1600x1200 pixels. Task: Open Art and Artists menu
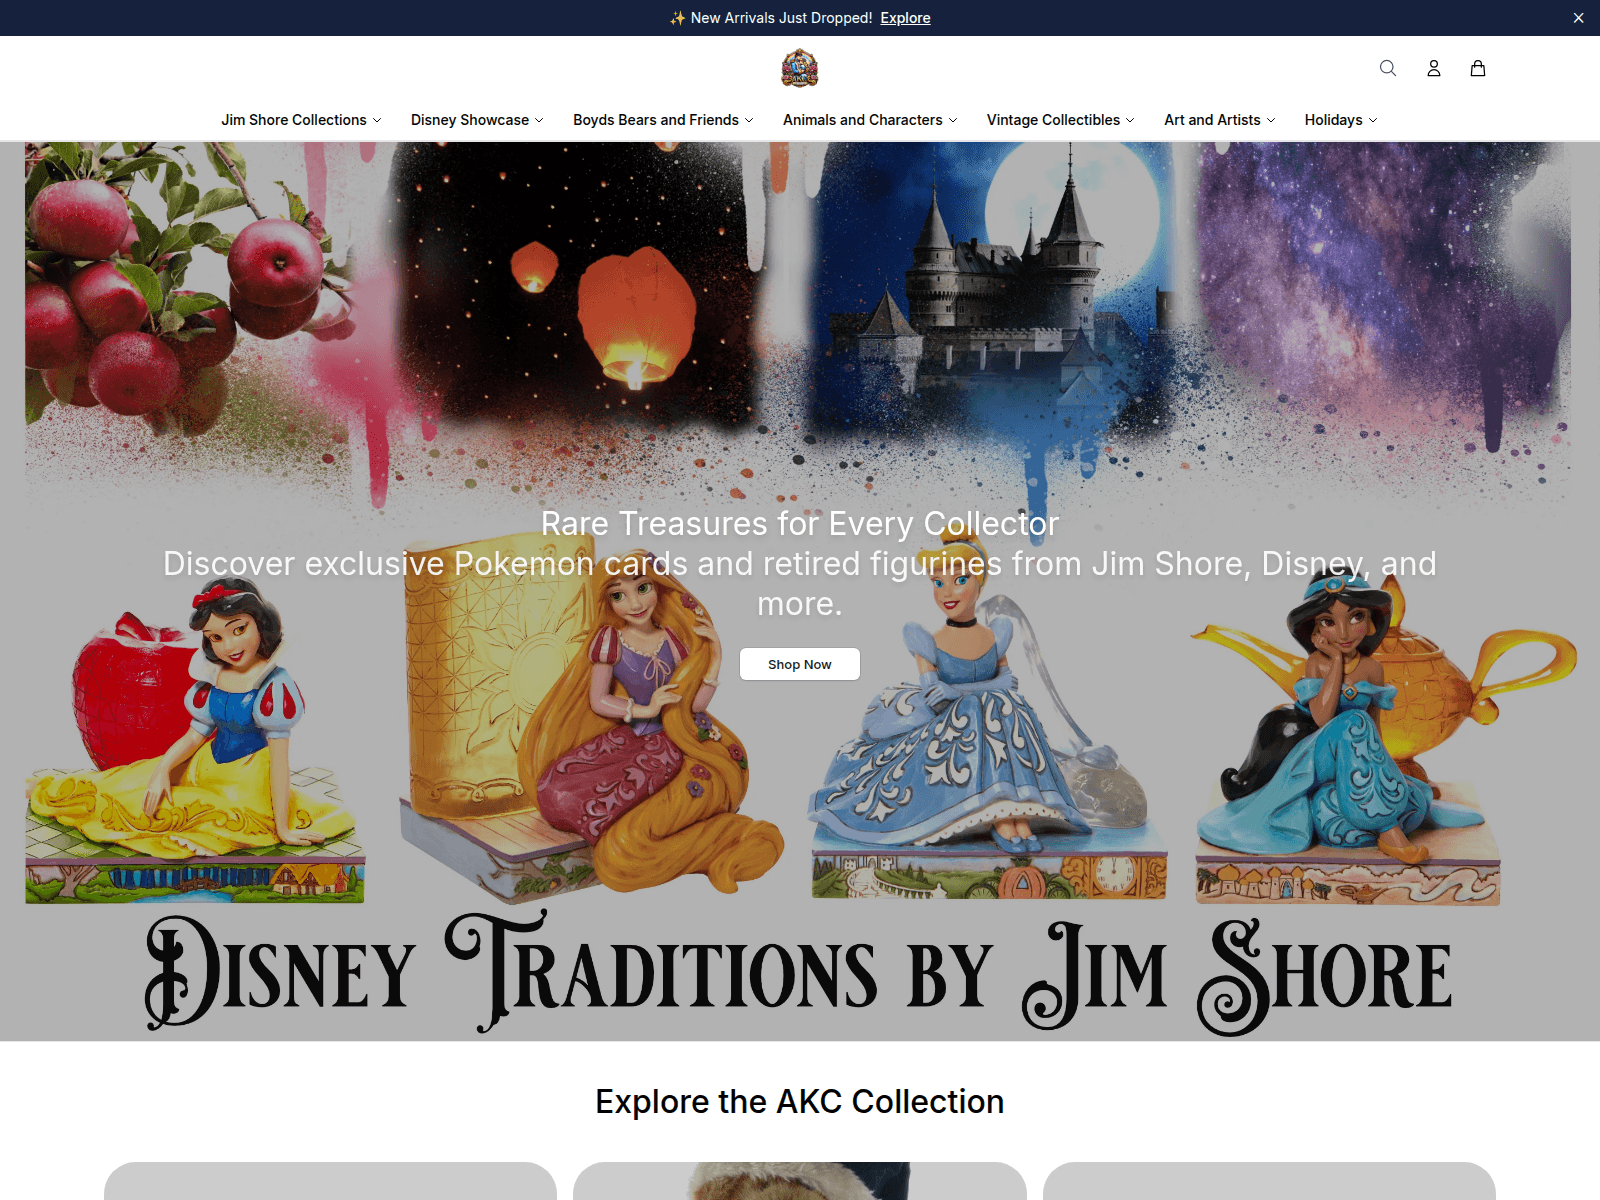tap(1219, 120)
